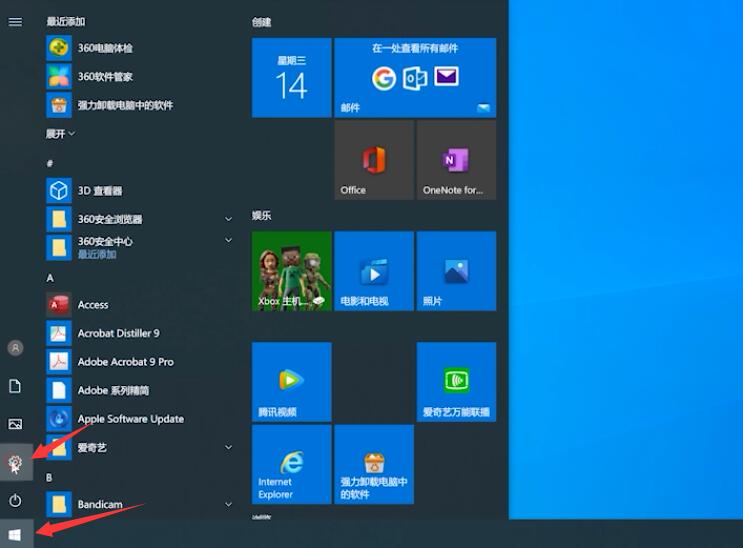
Task: Click the Outlook icon in mail tile
Action: 415,78
